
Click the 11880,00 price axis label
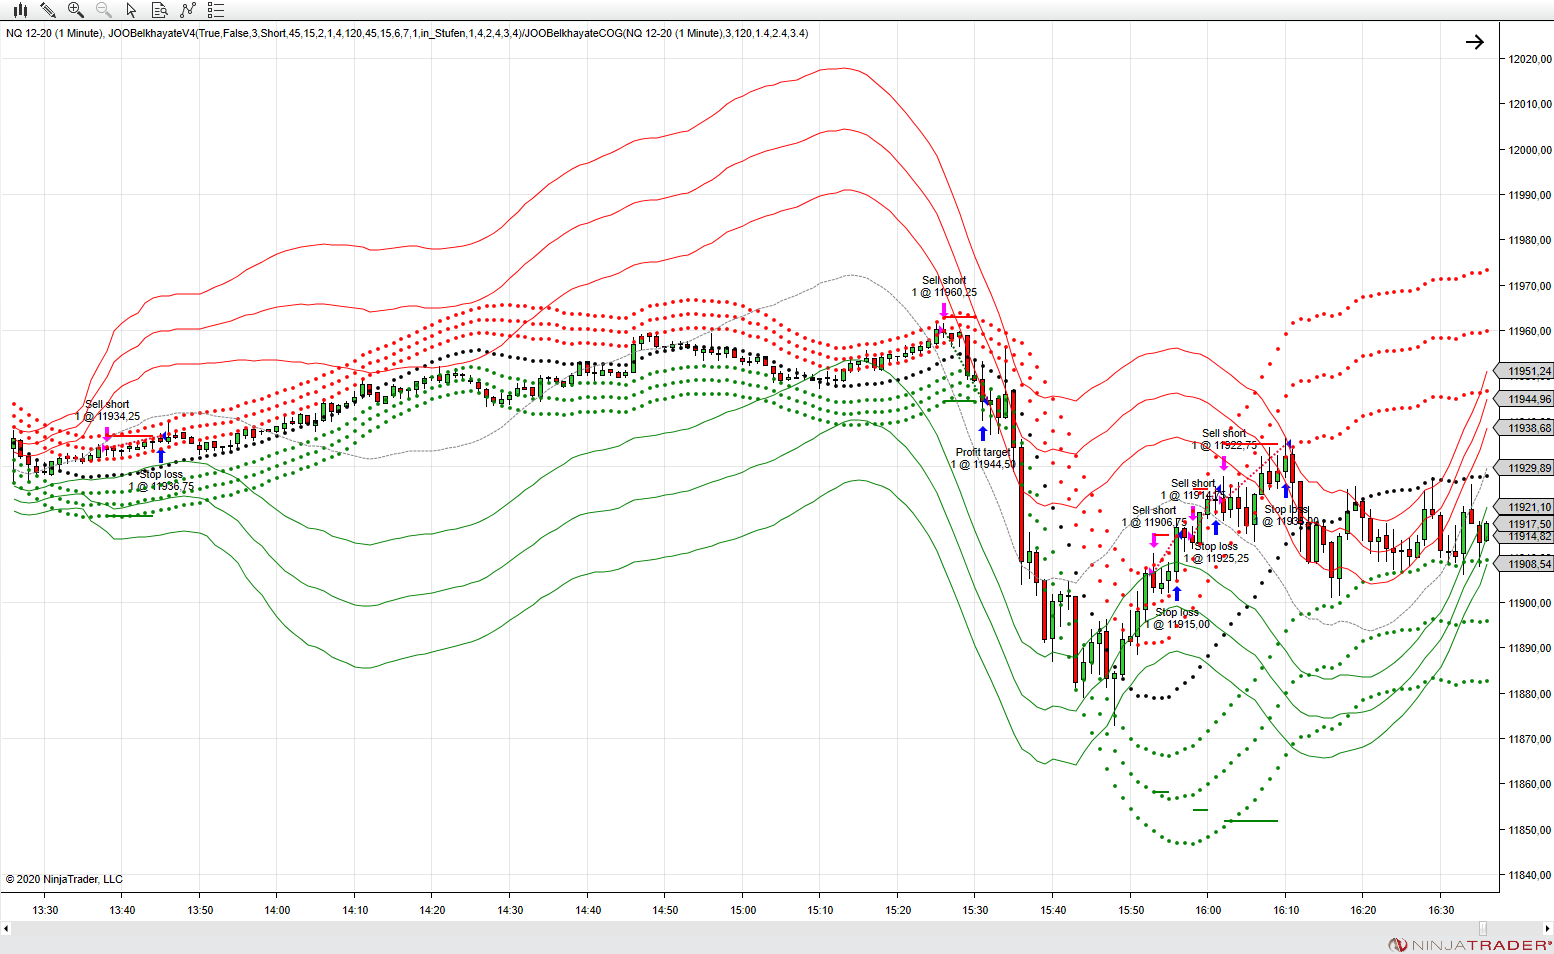(x=1530, y=694)
